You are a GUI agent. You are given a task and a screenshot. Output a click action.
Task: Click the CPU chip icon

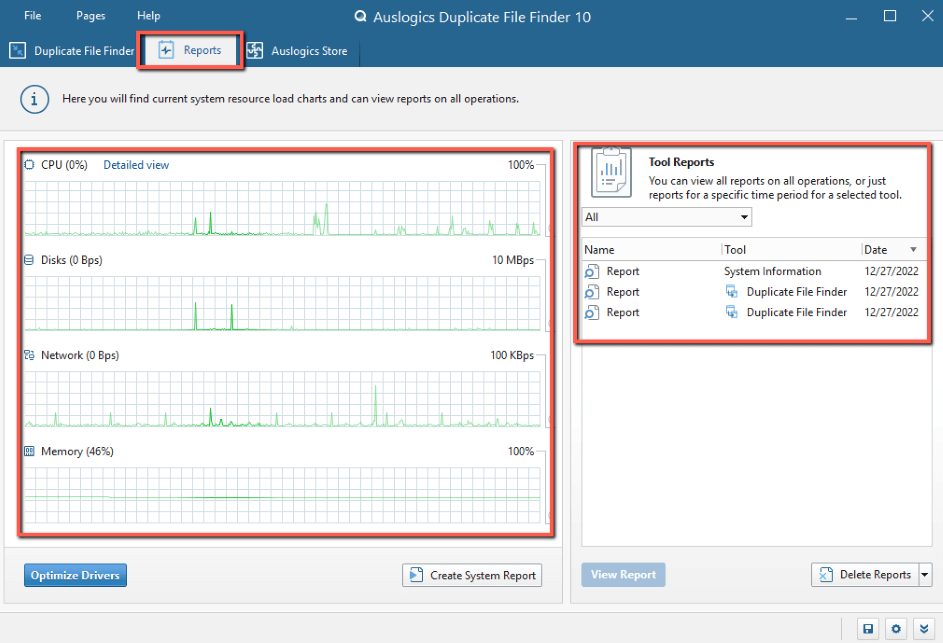tap(29, 164)
